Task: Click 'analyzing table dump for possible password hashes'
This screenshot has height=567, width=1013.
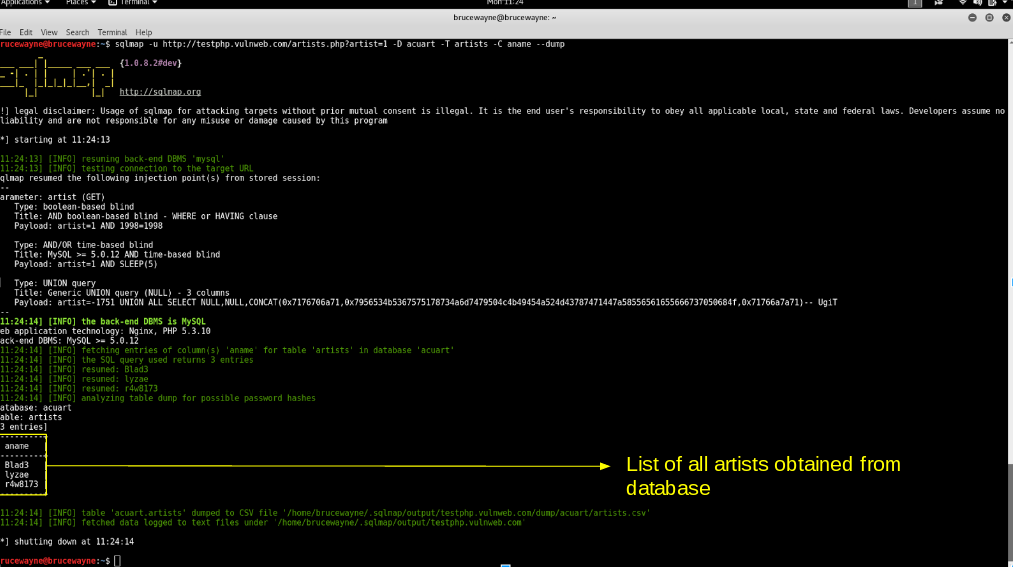Action: (158, 398)
